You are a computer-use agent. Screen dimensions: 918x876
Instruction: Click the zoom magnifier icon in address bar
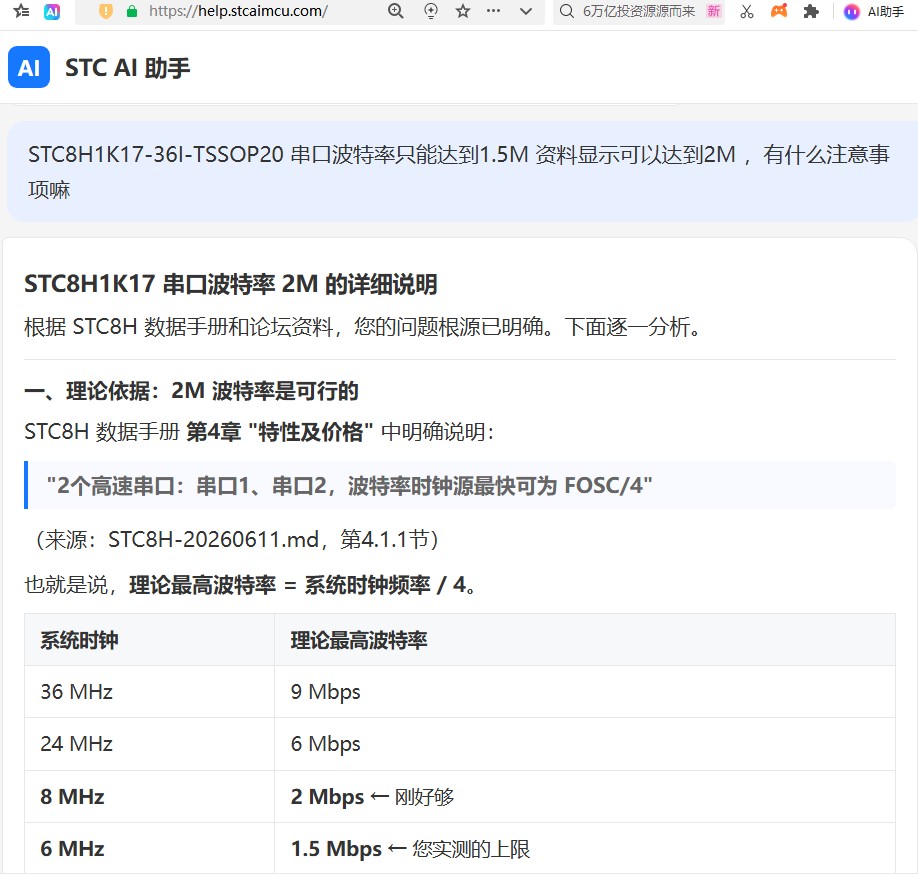coord(396,11)
